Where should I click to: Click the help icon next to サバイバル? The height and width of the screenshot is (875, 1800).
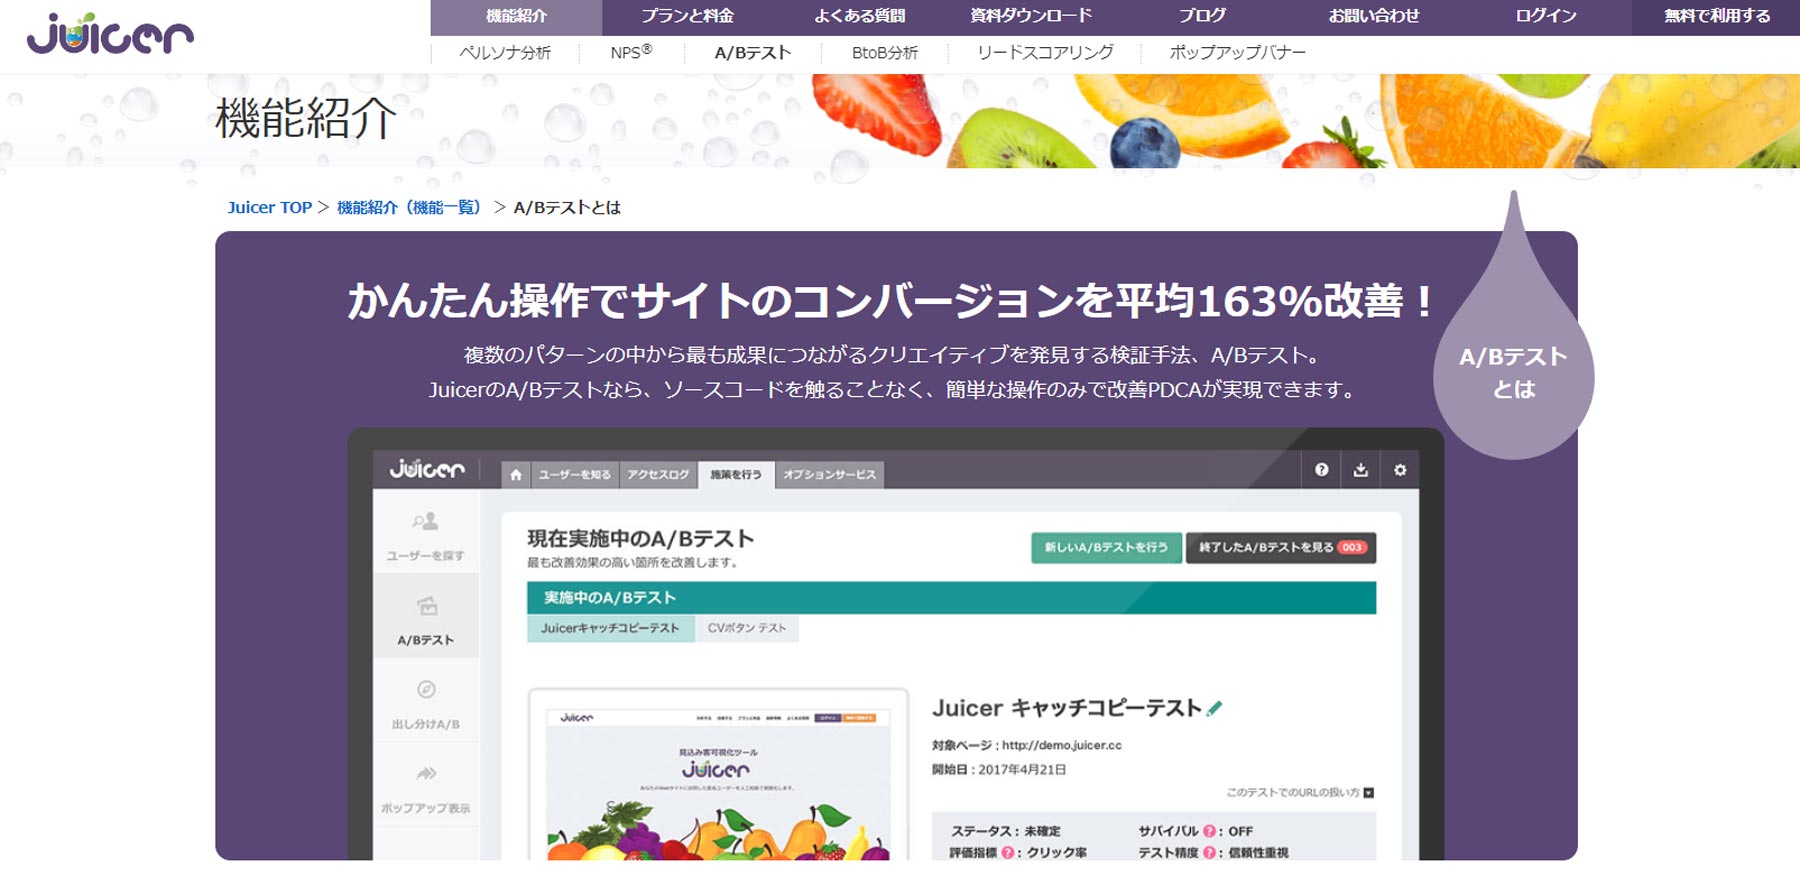click(1209, 831)
